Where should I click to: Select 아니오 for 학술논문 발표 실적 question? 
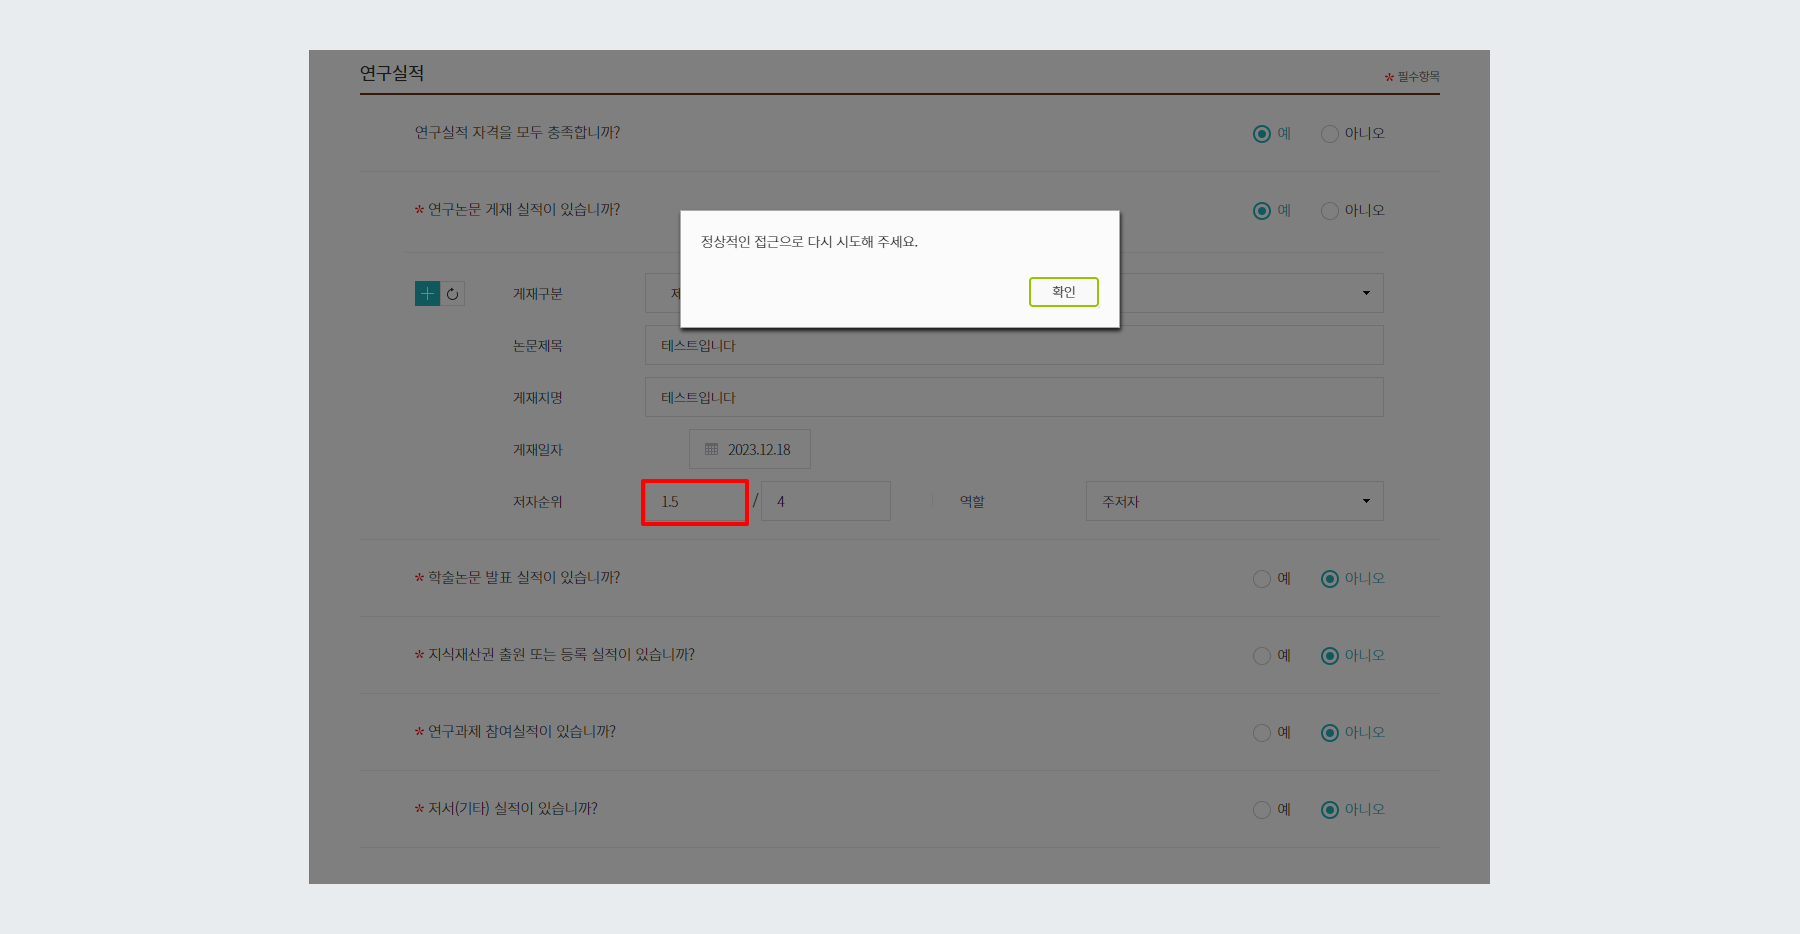click(1330, 579)
